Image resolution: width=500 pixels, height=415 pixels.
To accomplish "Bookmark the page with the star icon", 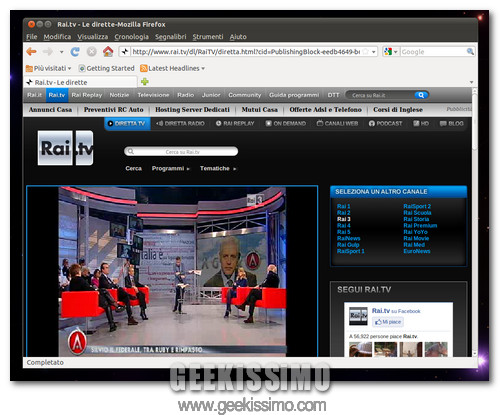I will coord(366,52).
